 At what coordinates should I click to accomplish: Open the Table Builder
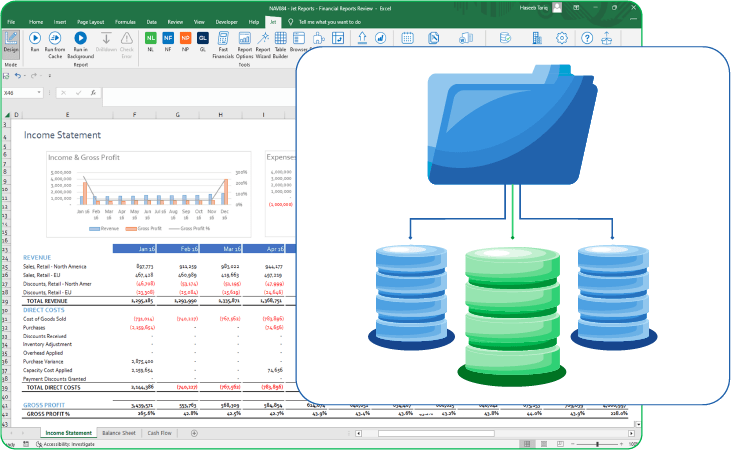coord(281,45)
